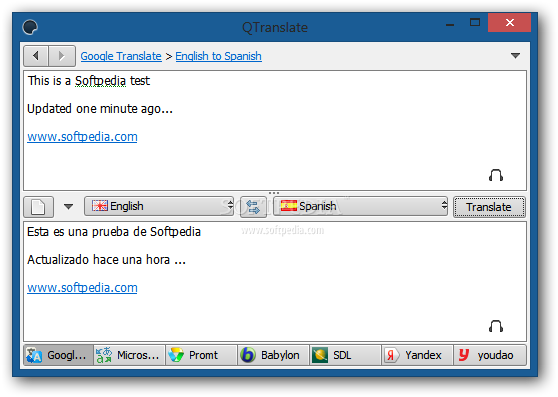Switch to Yandex translation service tab
Screen dimensions: 558x397
[x=417, y=355]
